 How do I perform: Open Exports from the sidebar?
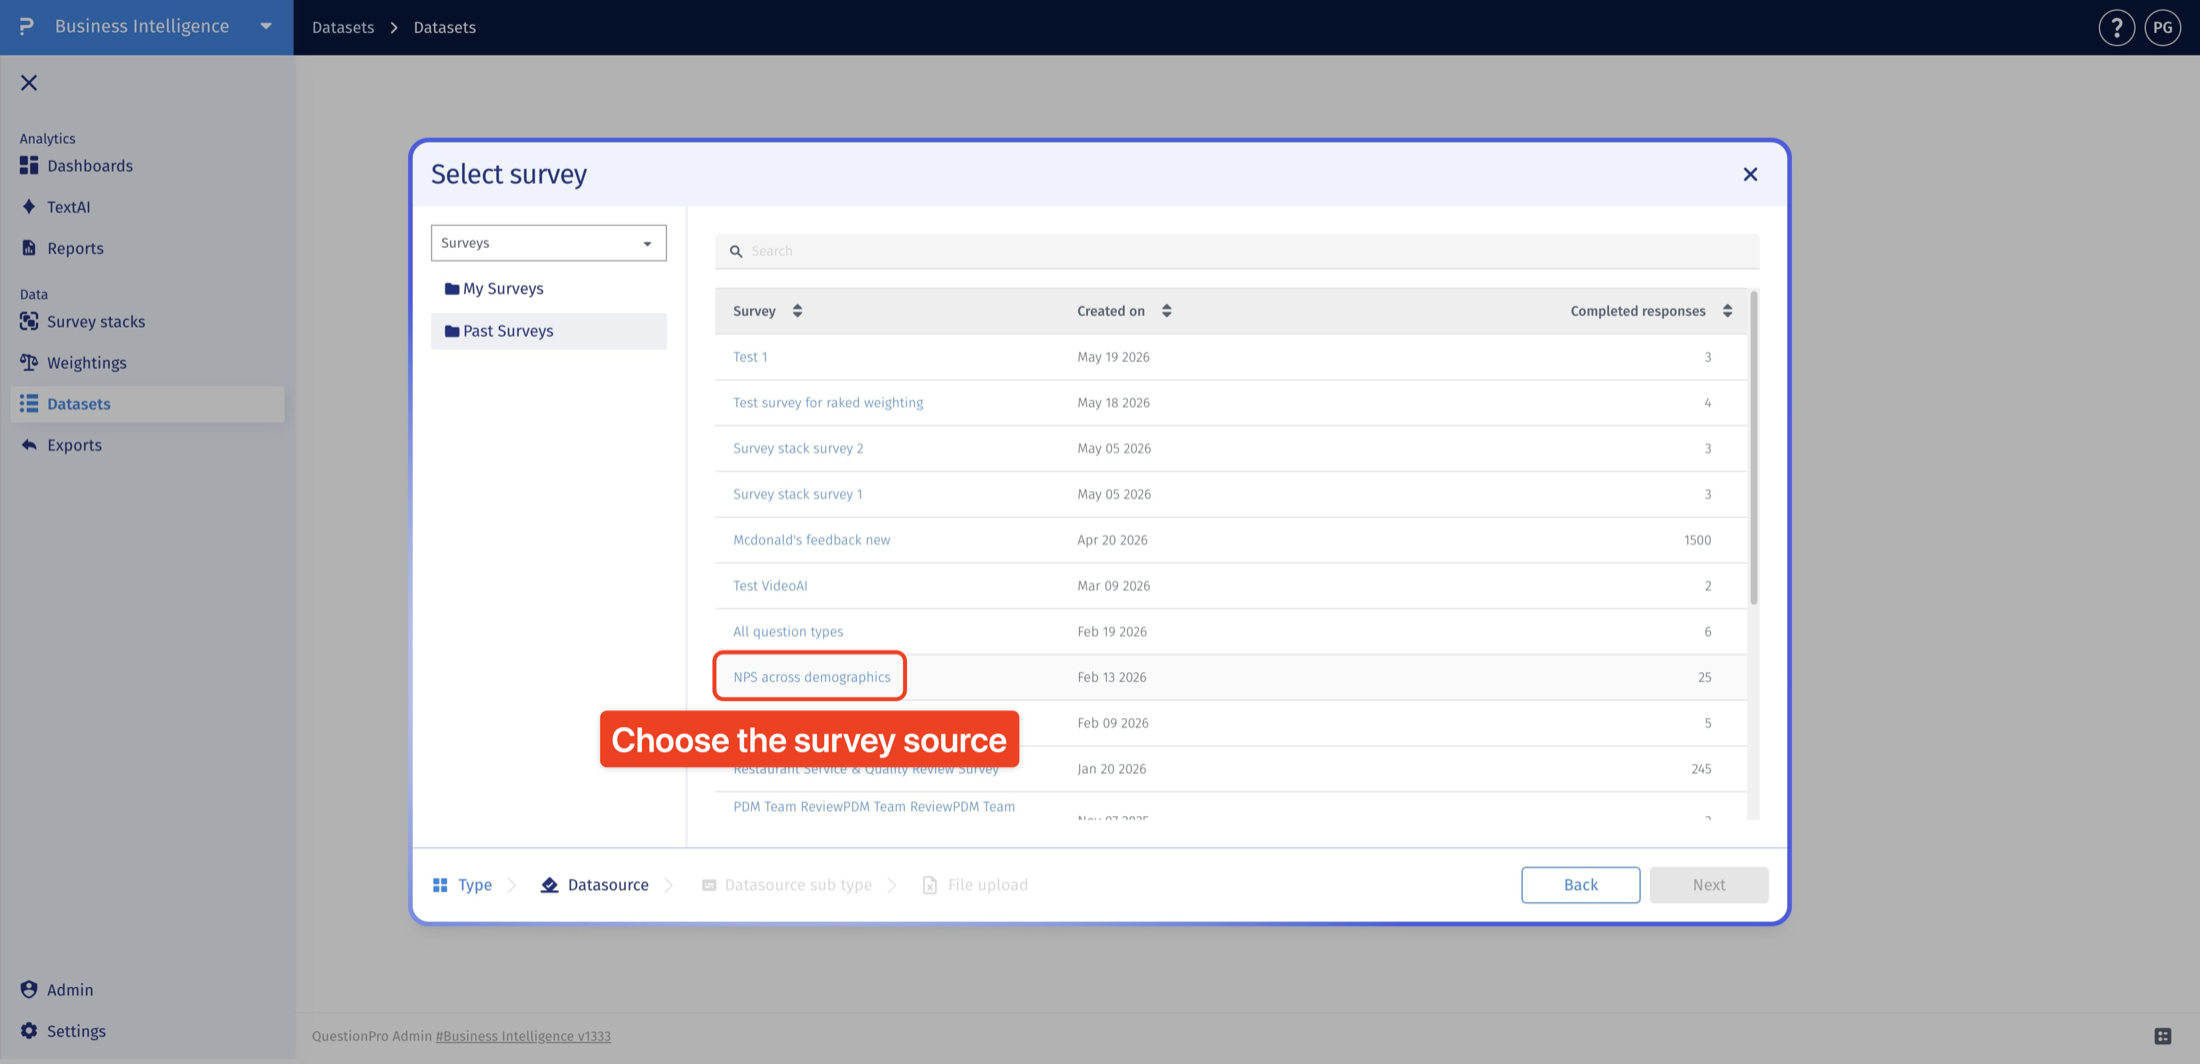61,445
